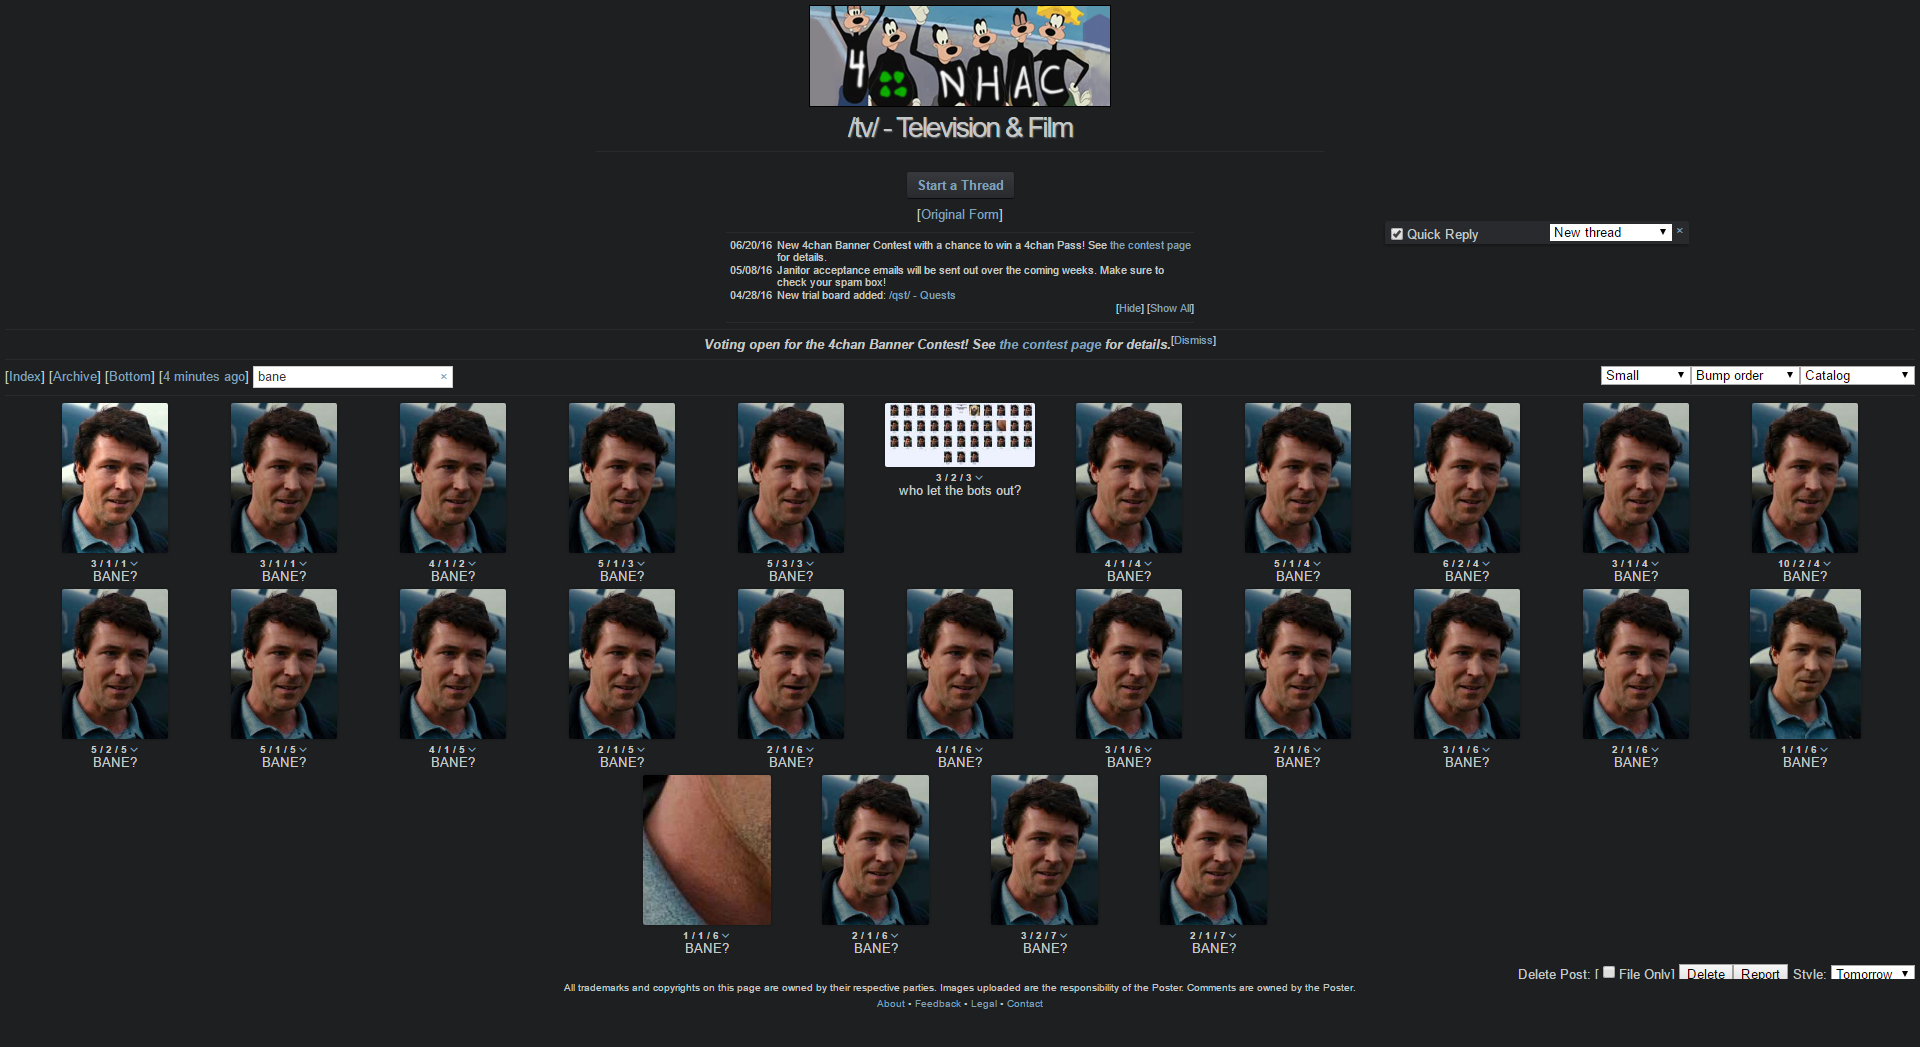
Task: Open the 'who let the bots out?' thread thumbnail
Action: tap(960, 435)
